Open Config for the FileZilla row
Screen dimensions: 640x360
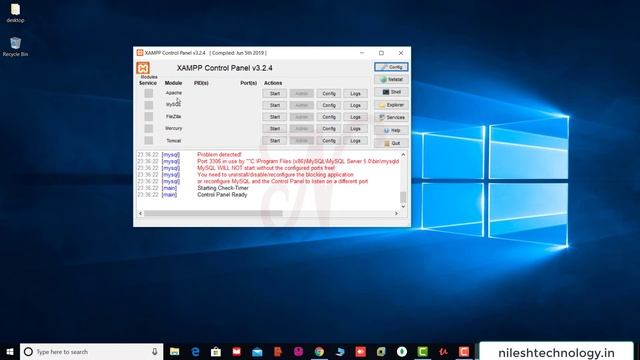[x=329, y=117]
